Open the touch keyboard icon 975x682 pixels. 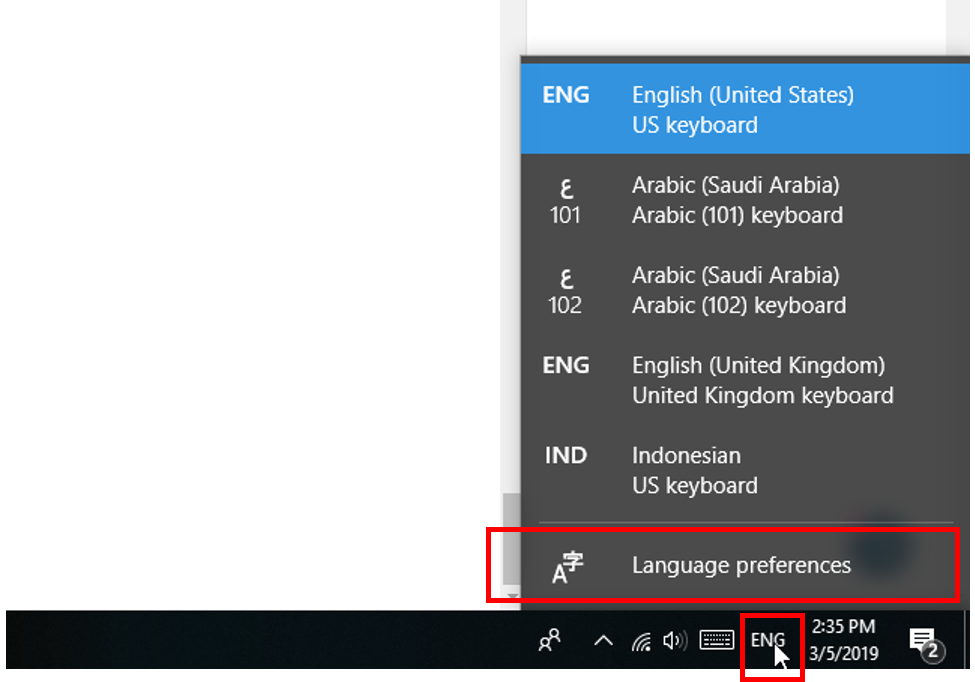pos(716,639)
